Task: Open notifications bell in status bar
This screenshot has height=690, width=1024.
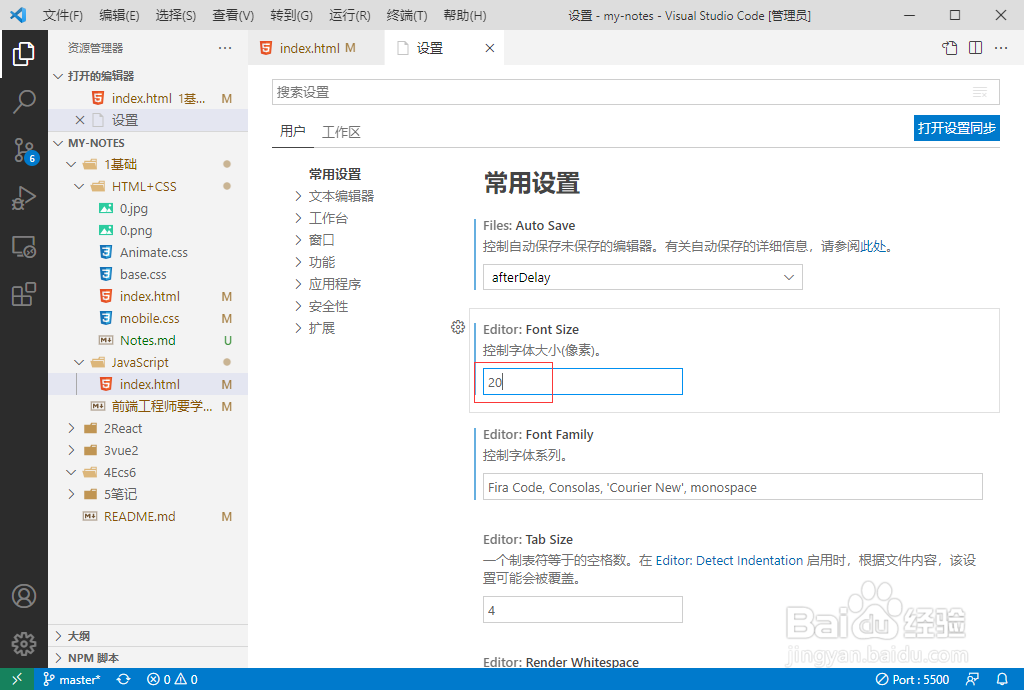Action: [x=1002, y=679]
